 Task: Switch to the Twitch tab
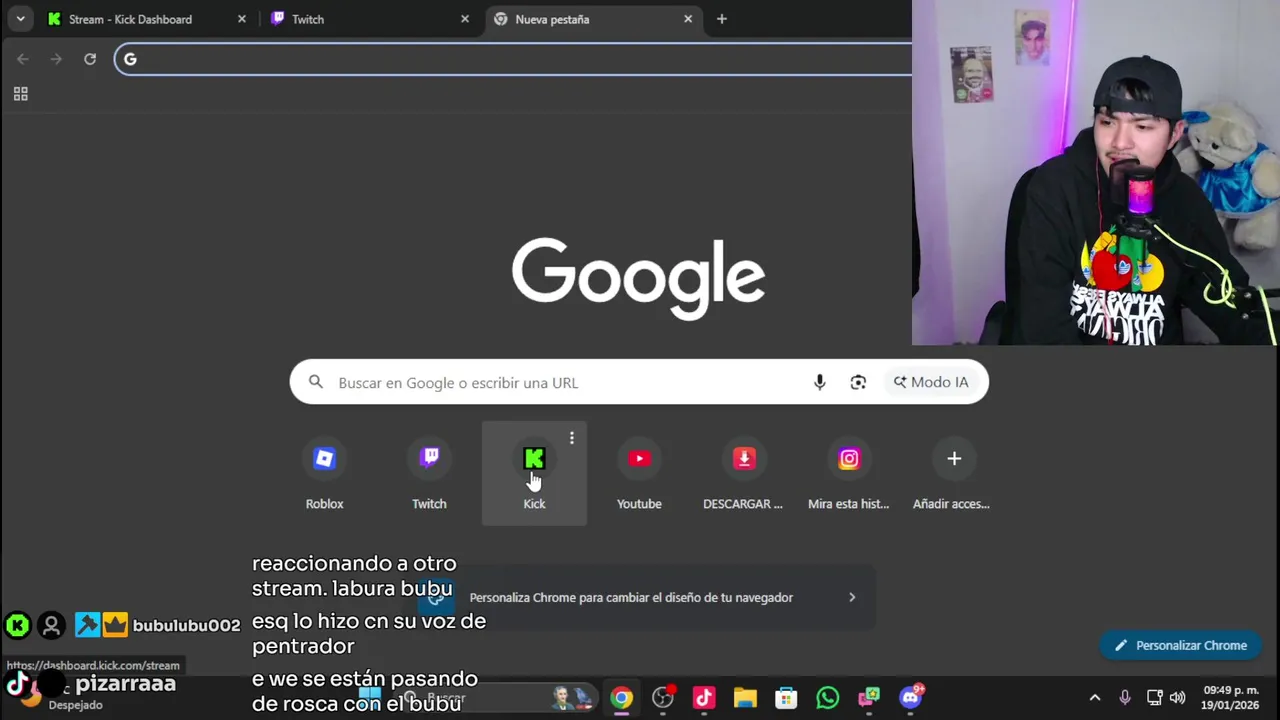click(x=370, y=19)
